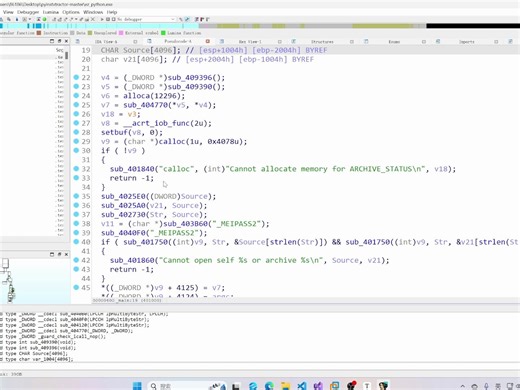Click the External symbol legend swatch
This screenshot has height=390, width=520.
tap(121, 33)
